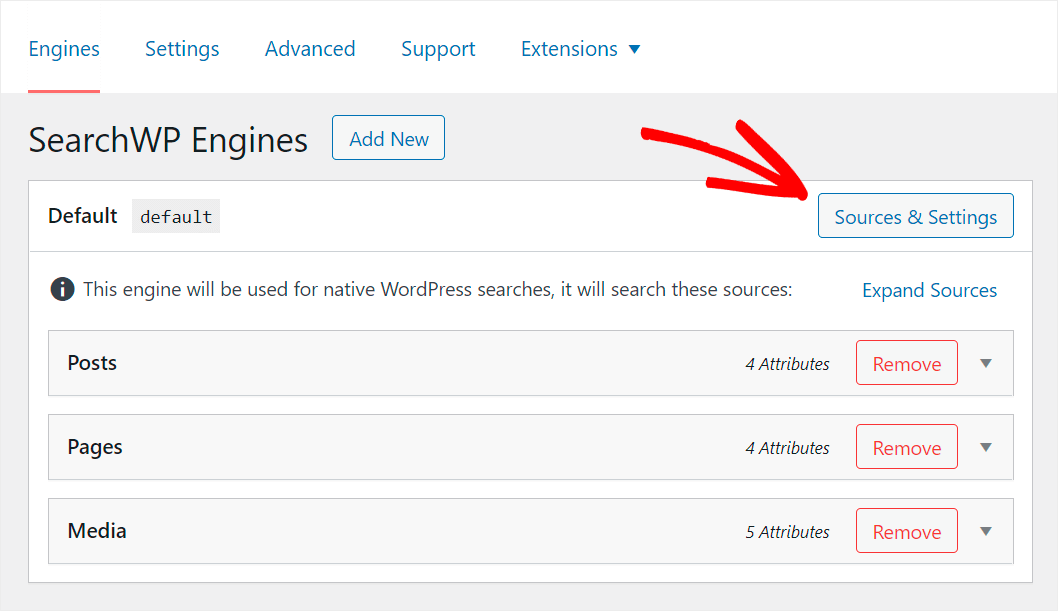Remove the Pages source
Viewport: 1058px width, 611px height.
(906, 447)
